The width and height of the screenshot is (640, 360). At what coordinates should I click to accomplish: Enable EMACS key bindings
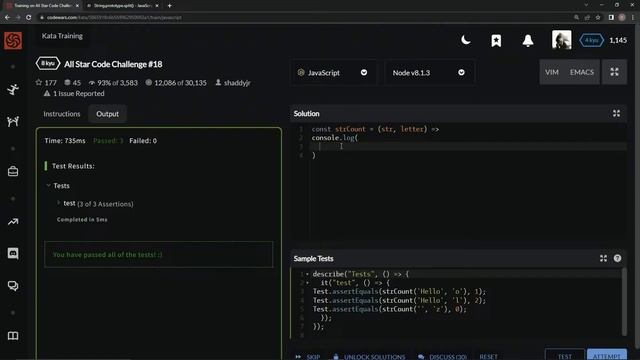582,72
